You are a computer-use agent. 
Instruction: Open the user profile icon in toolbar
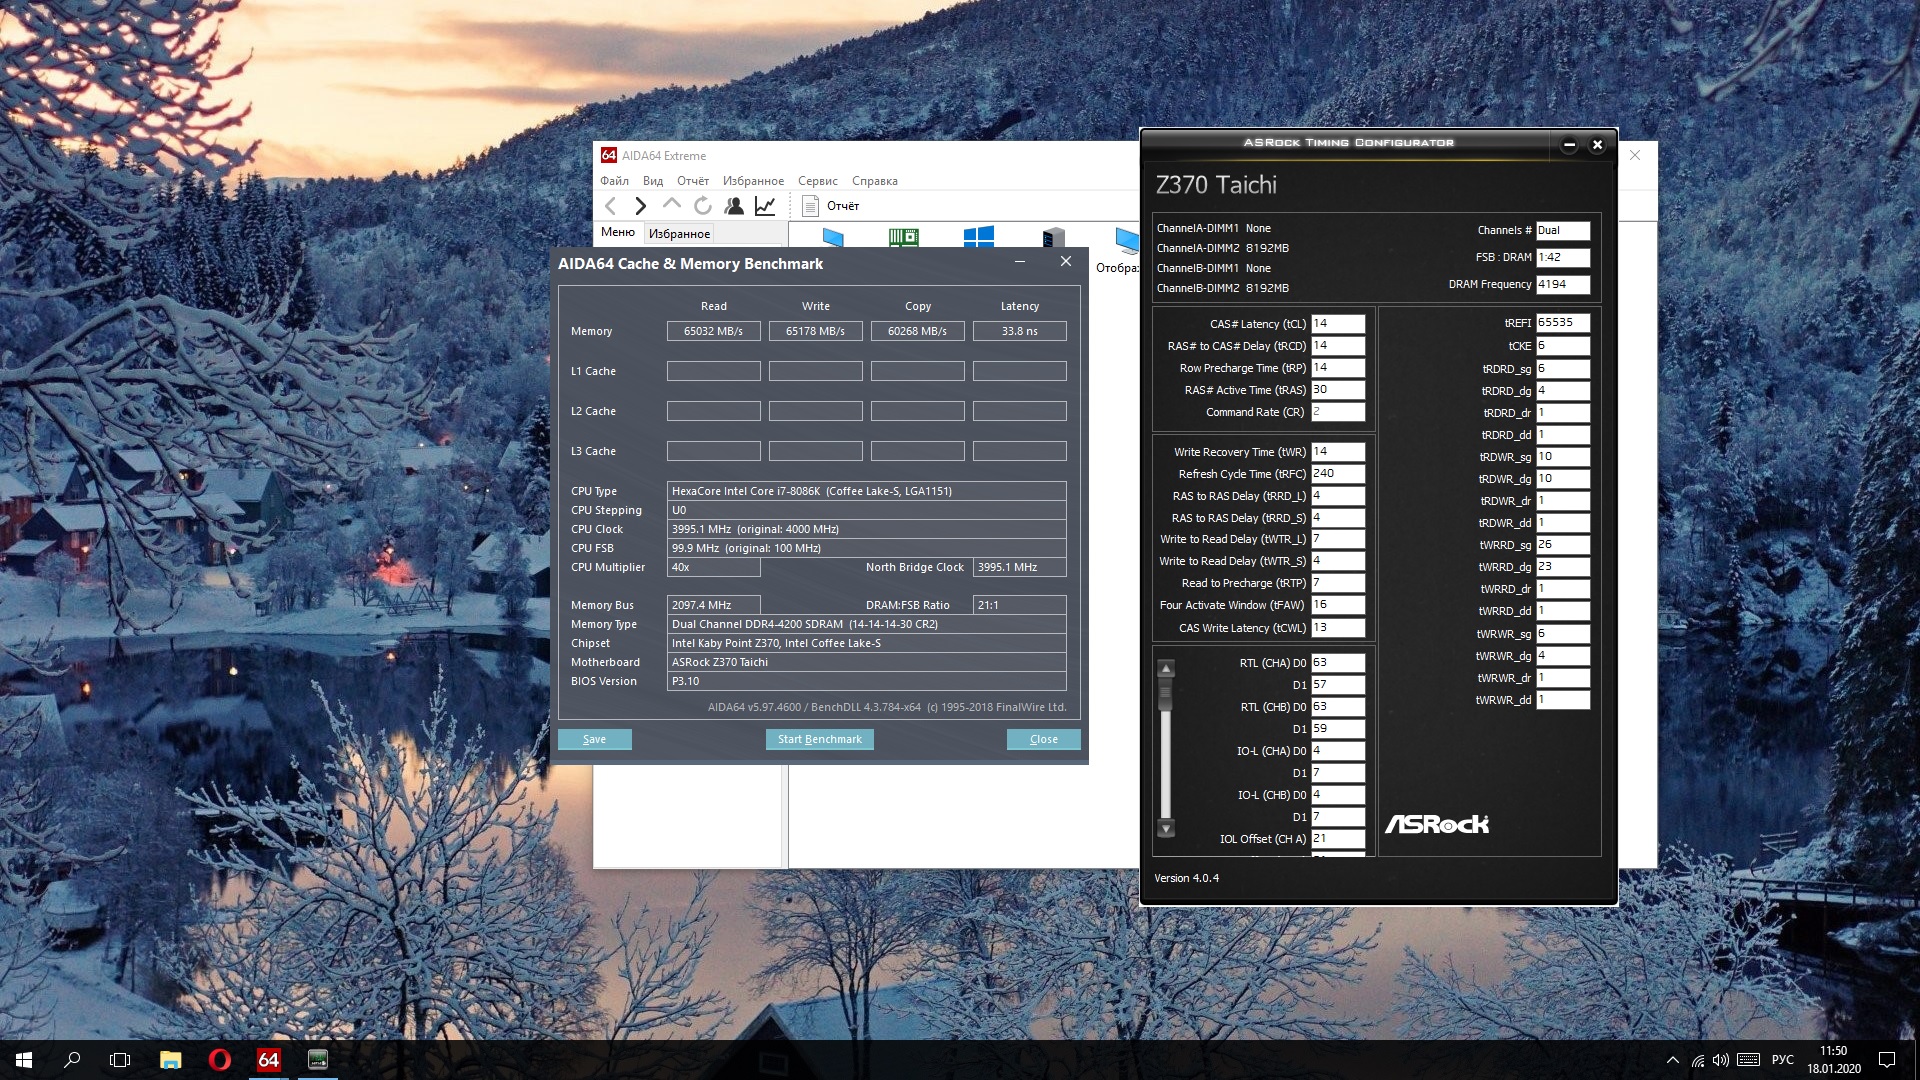[734, 206]
